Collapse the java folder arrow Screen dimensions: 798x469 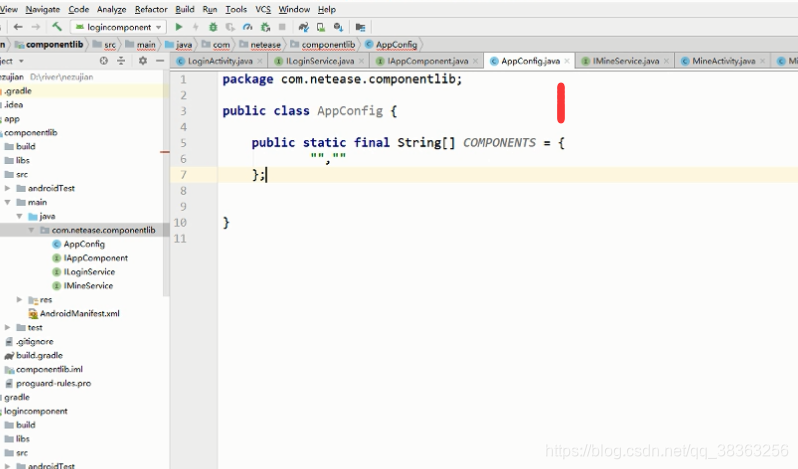click(x=19, y=216)
